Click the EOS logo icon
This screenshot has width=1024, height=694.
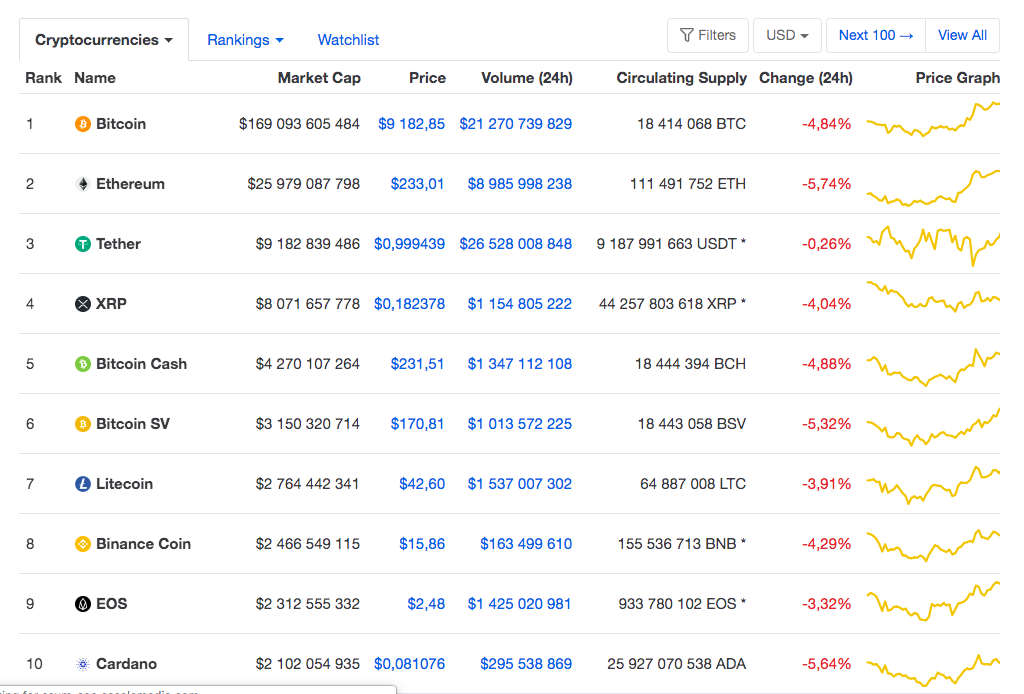pyautogui.click(x=82, y=604)
